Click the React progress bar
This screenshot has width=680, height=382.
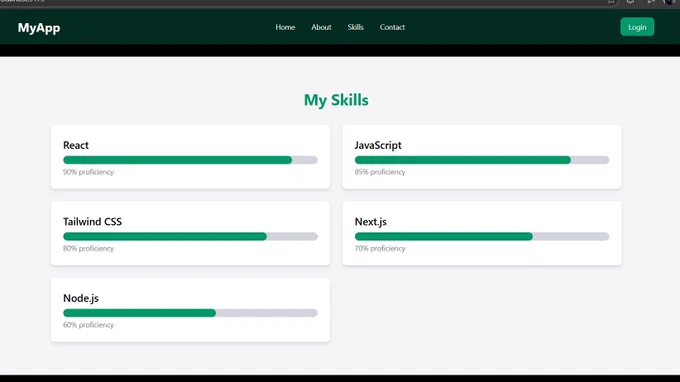[x=190, y=160]
